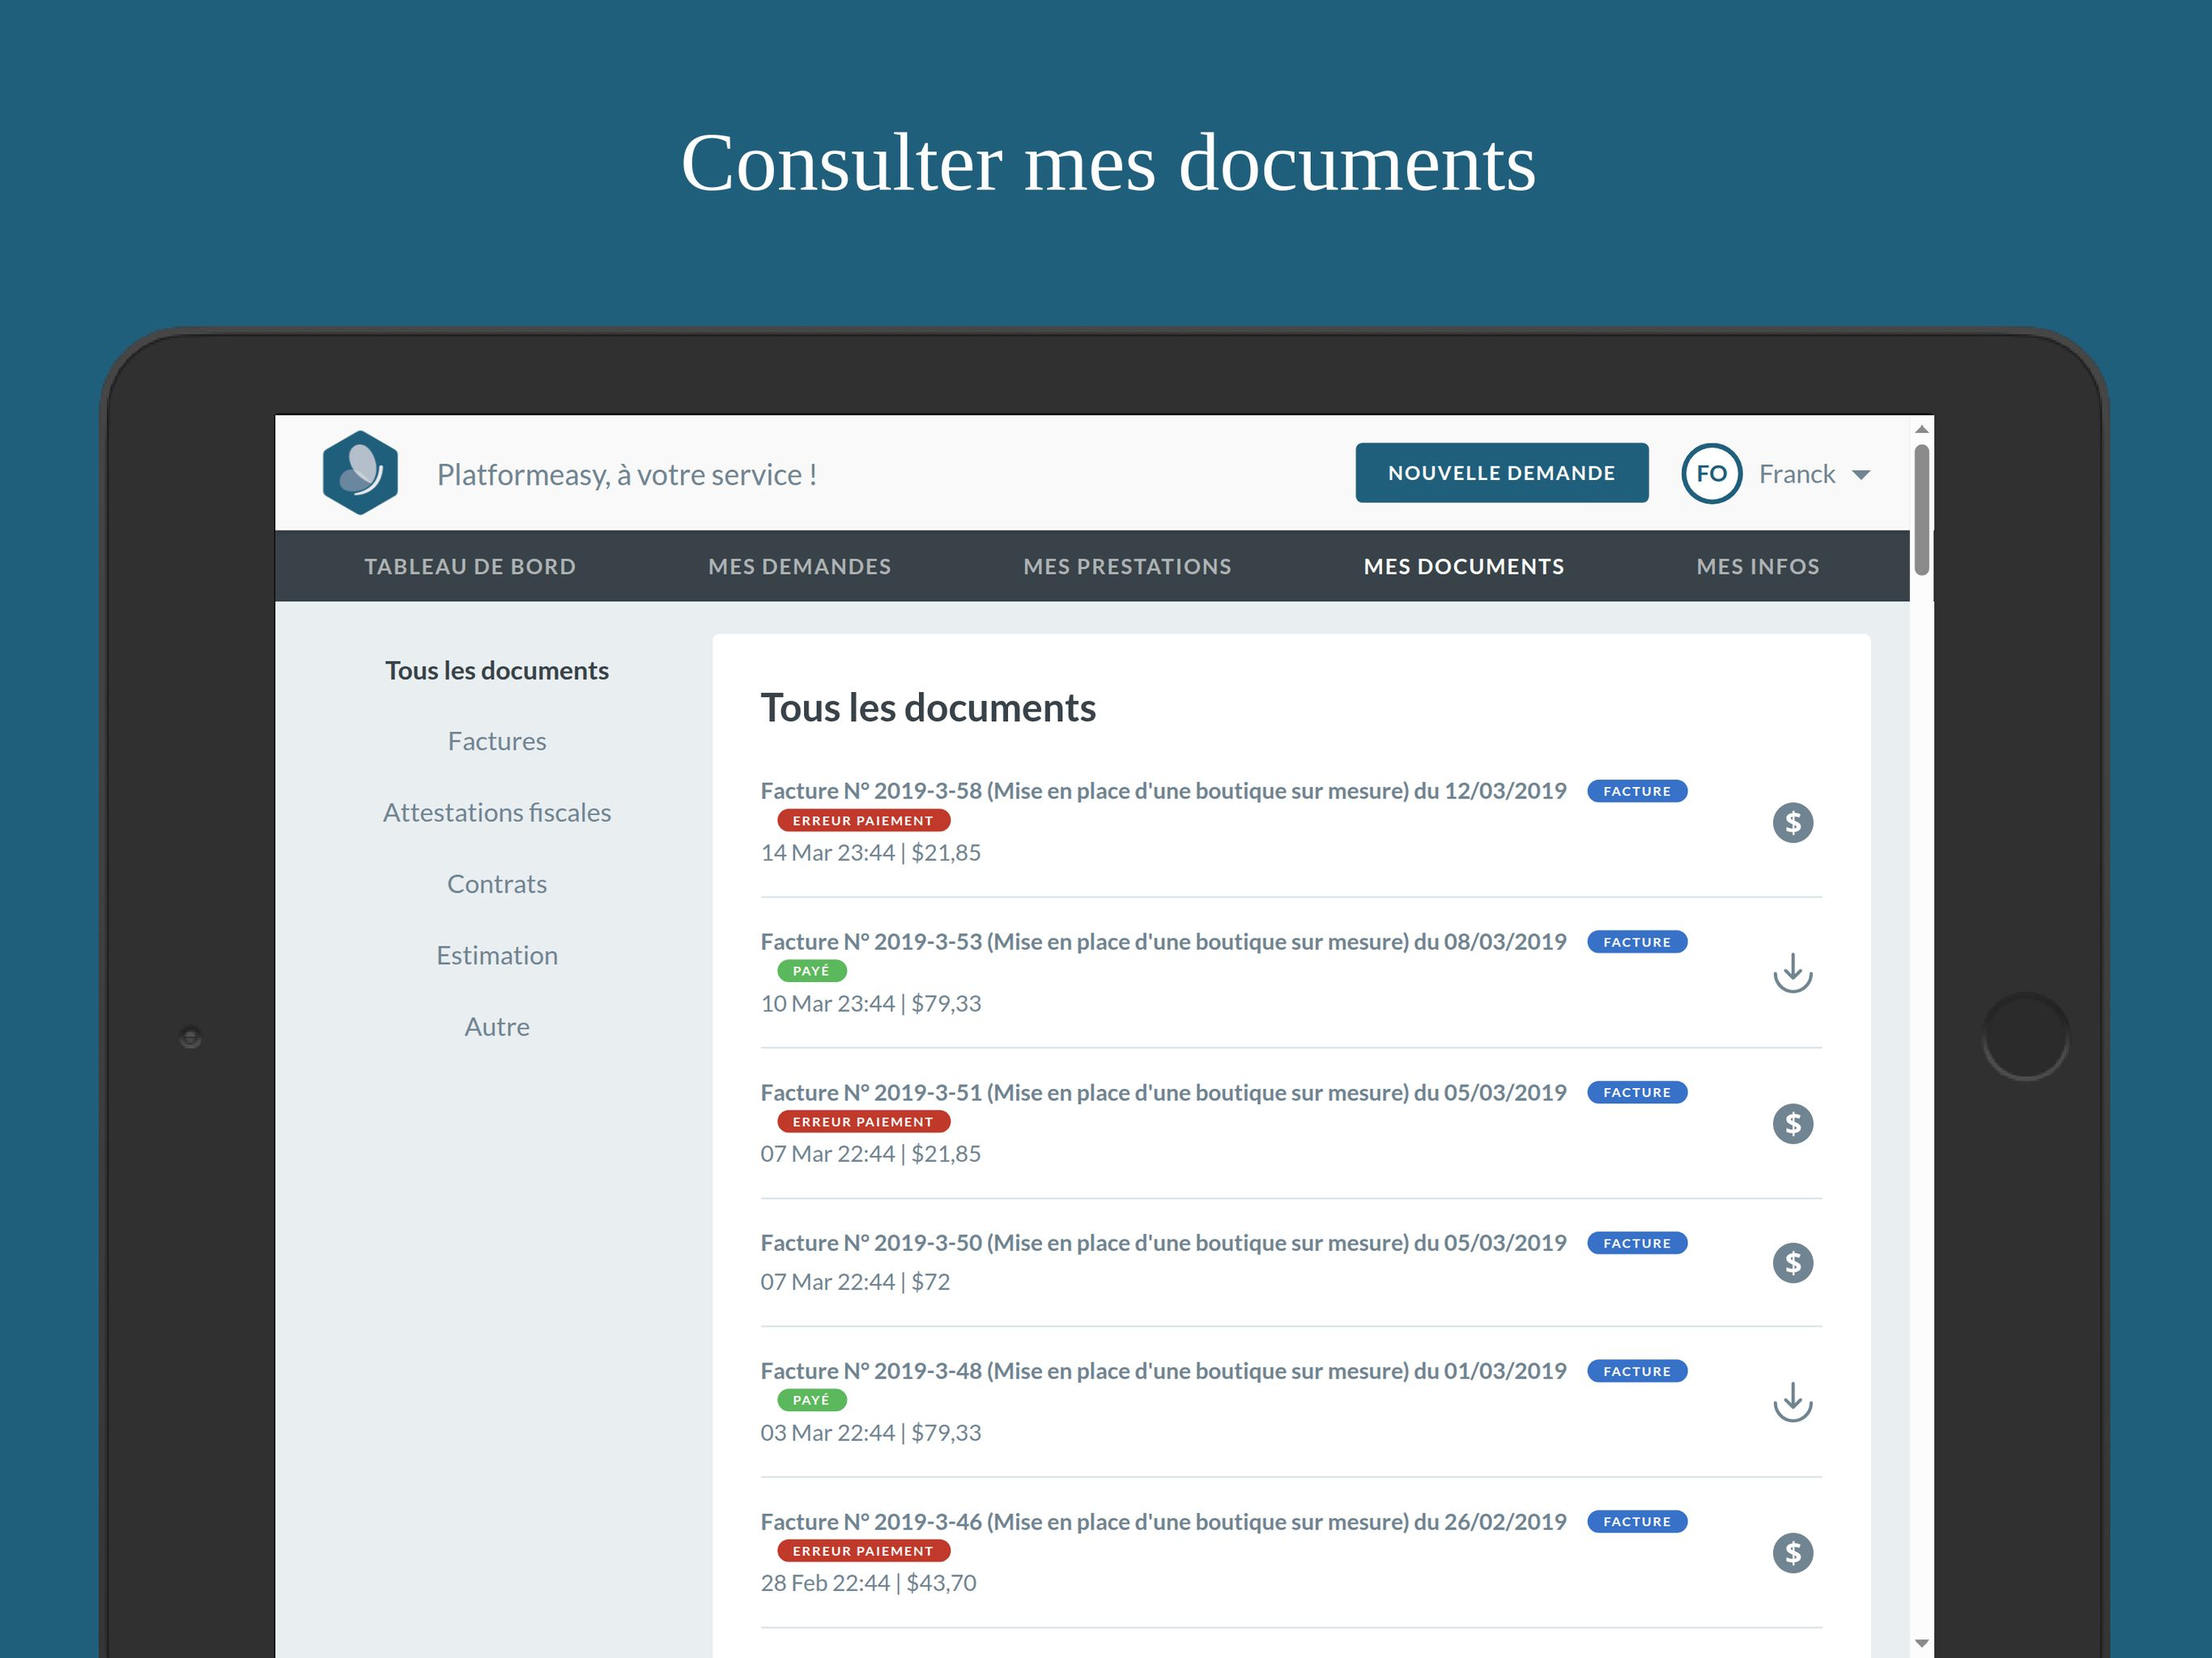Image resolution: width=2212 pixels, height=1658 pixels.
Task: Click the page scrollbar thumb
Action: 1921,510
